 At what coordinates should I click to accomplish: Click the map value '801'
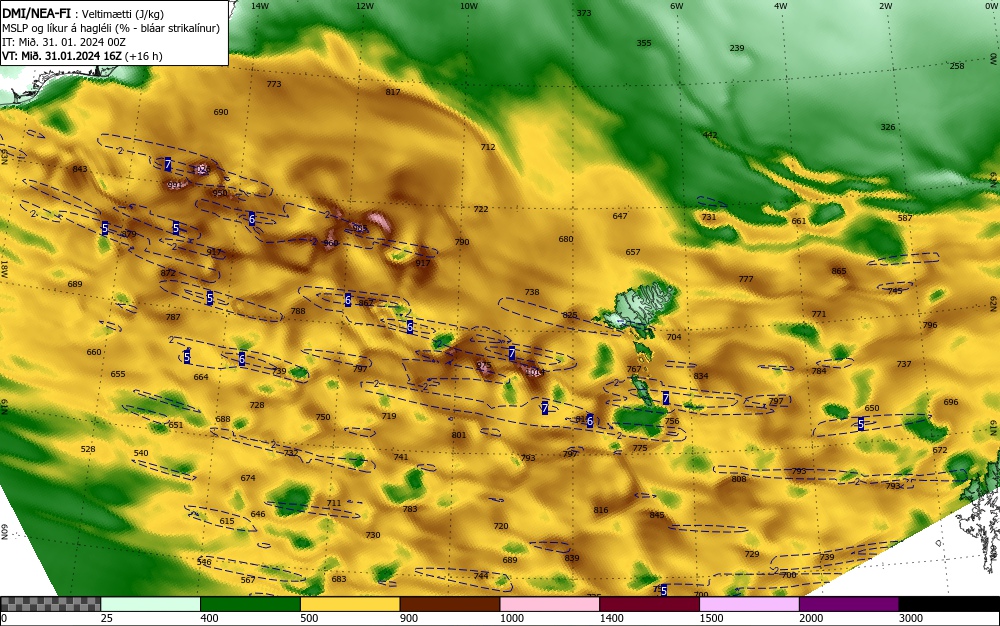[x=459, y=435]
